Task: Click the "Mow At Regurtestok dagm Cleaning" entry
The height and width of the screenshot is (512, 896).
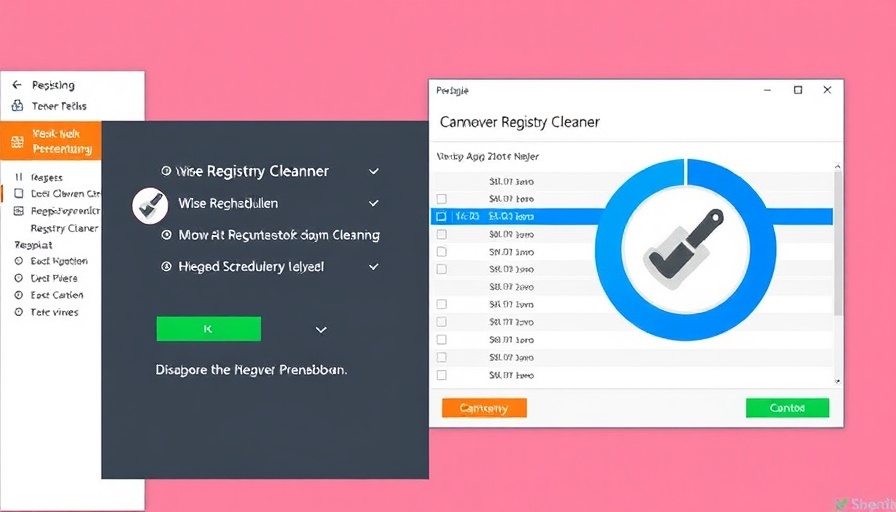Action: [279, 235]
